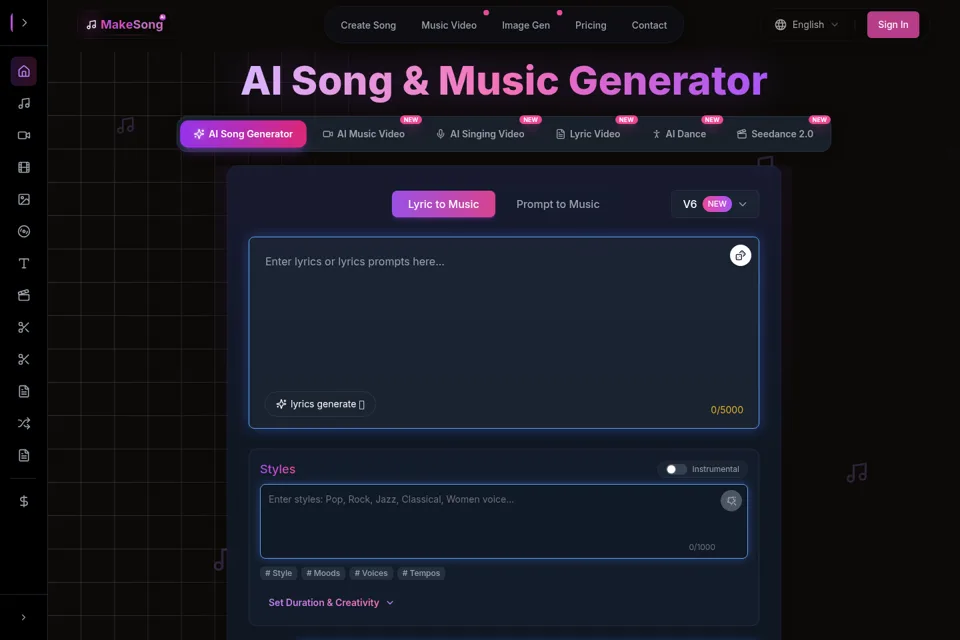Open Image Gen in the top navigation
The height and width of the screenshot is (640, 960).
tap(526, 25)
